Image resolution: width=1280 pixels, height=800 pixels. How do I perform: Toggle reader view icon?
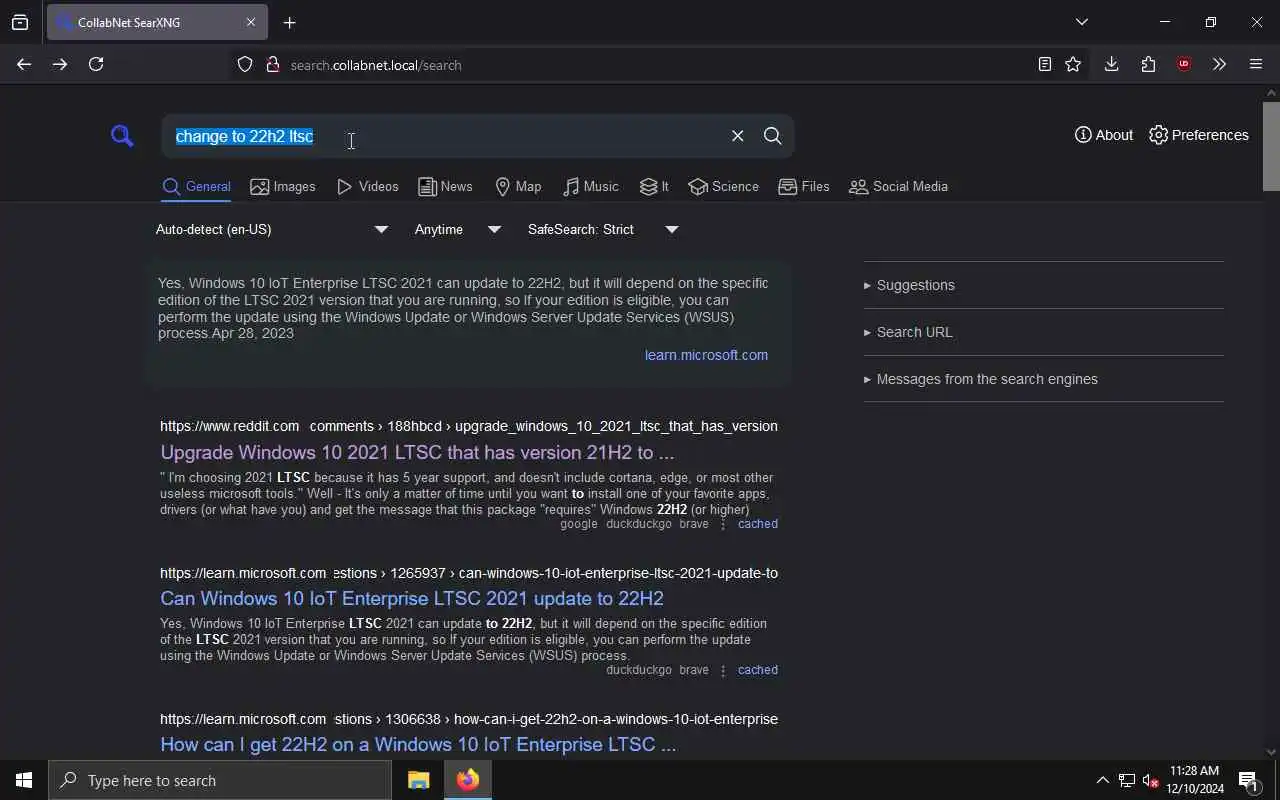pos(1044,64)
